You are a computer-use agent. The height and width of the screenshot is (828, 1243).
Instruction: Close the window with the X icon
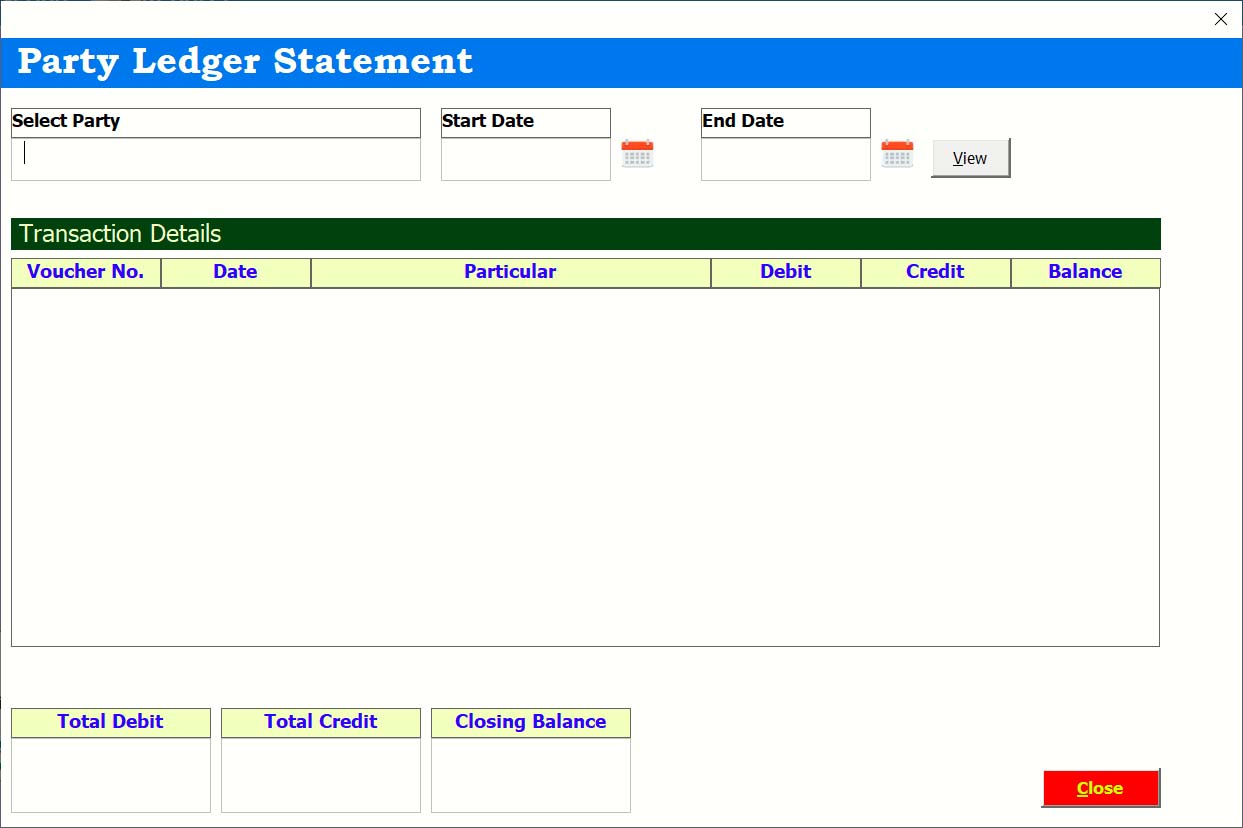1220,19
